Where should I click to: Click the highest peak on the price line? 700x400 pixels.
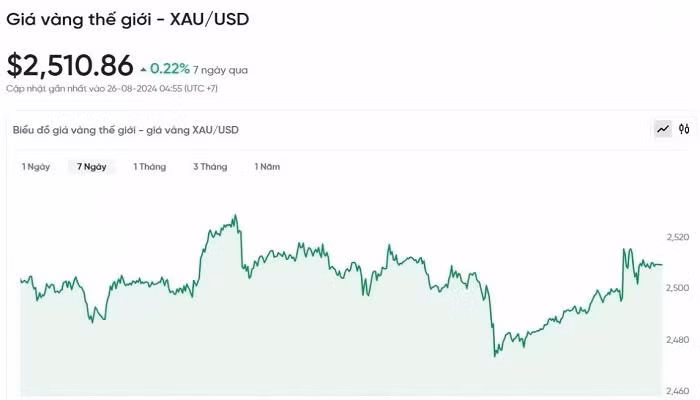click(x=235, y=215)
